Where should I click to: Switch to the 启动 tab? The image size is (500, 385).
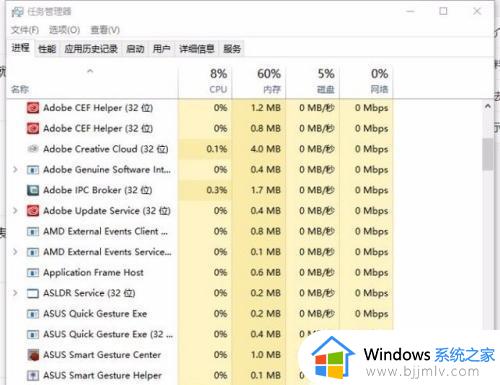[135, 49]
